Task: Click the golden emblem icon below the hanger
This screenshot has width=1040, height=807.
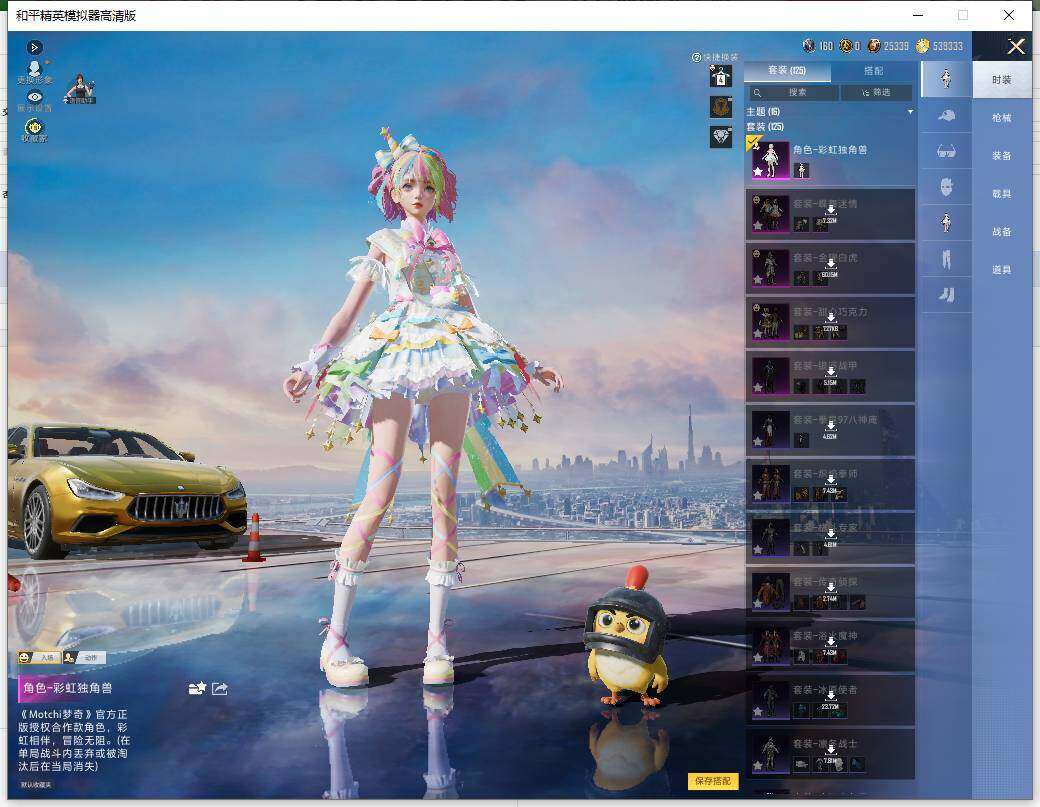Action: [721, 107]
